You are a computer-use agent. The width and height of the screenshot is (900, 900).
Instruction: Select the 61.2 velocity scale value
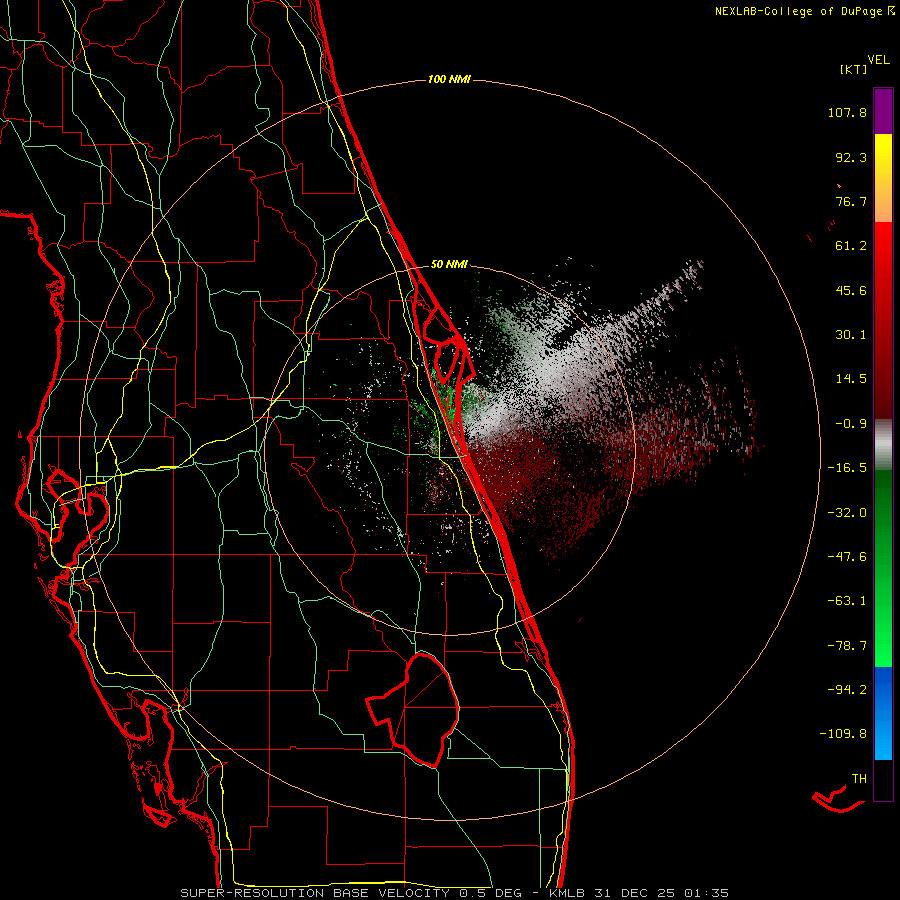(x=851, y=246)
